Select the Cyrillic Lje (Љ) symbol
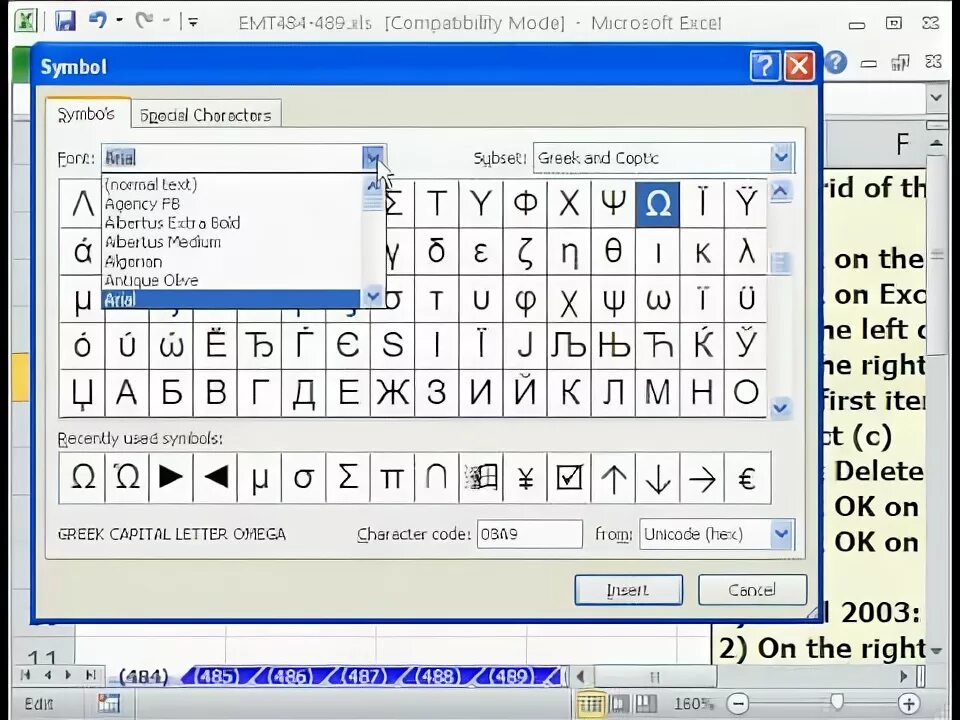The image size is (960, 720). click(x=569, y=346)
